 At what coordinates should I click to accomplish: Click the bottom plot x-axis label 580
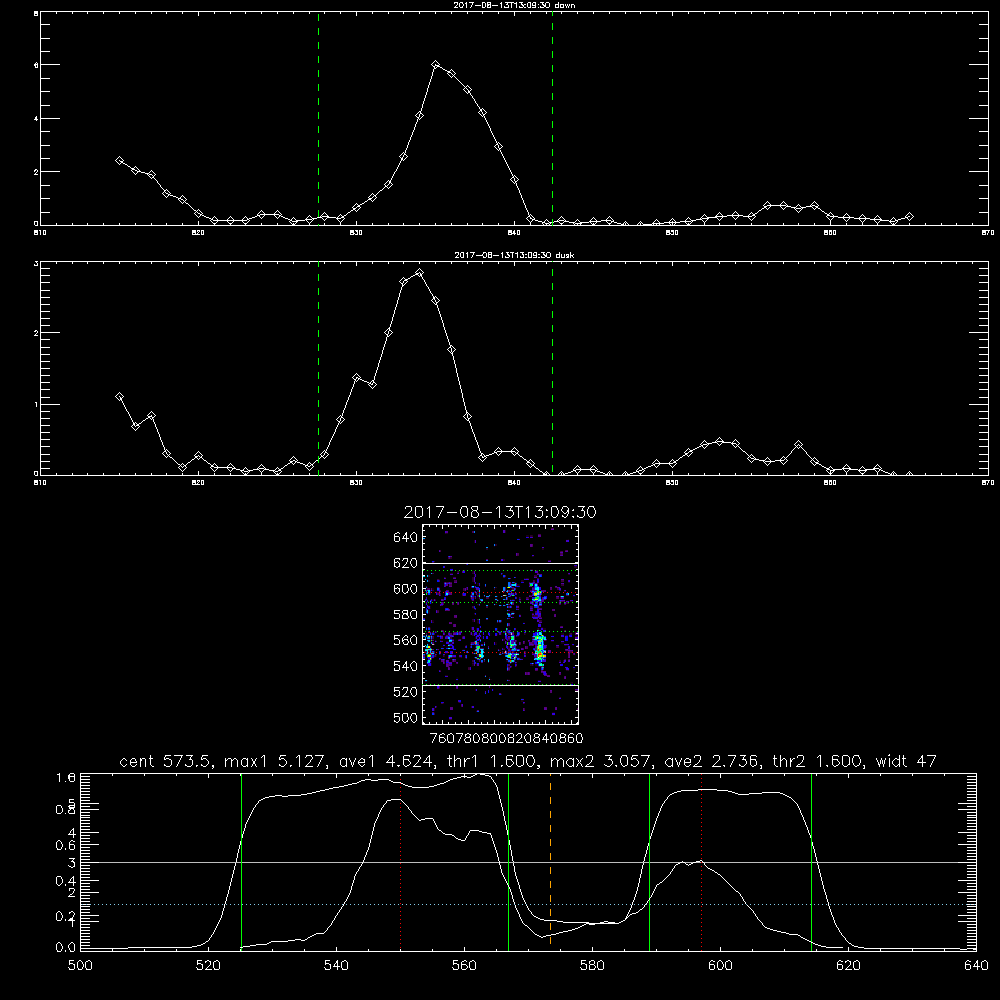[592, 966]
